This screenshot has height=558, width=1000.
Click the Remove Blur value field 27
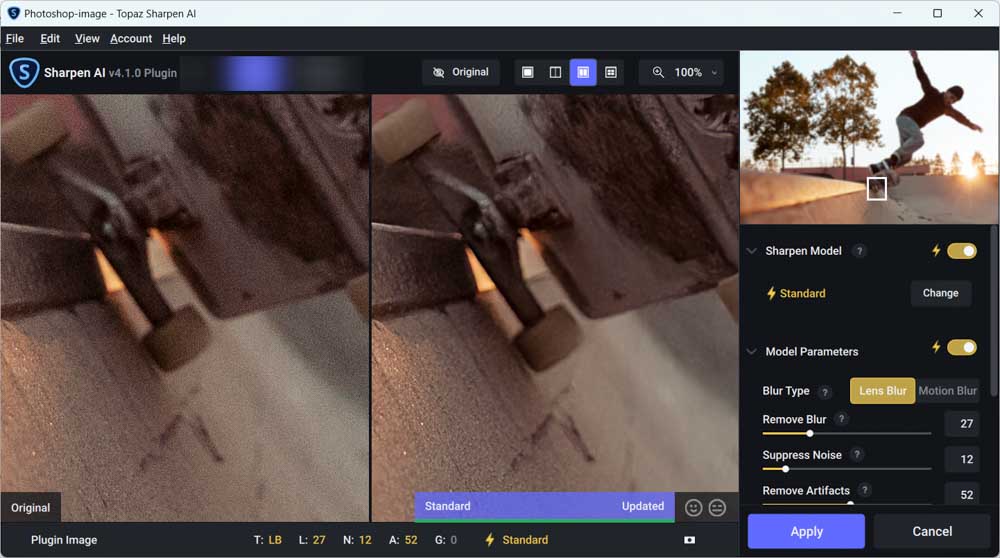(x=962, y=423)
